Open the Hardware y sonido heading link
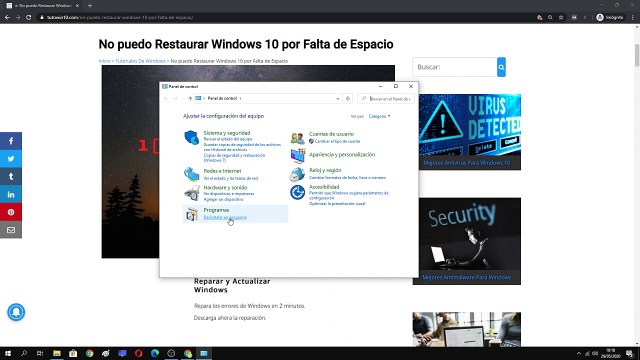The image size is (640, 360). click(x=225, y=187)
